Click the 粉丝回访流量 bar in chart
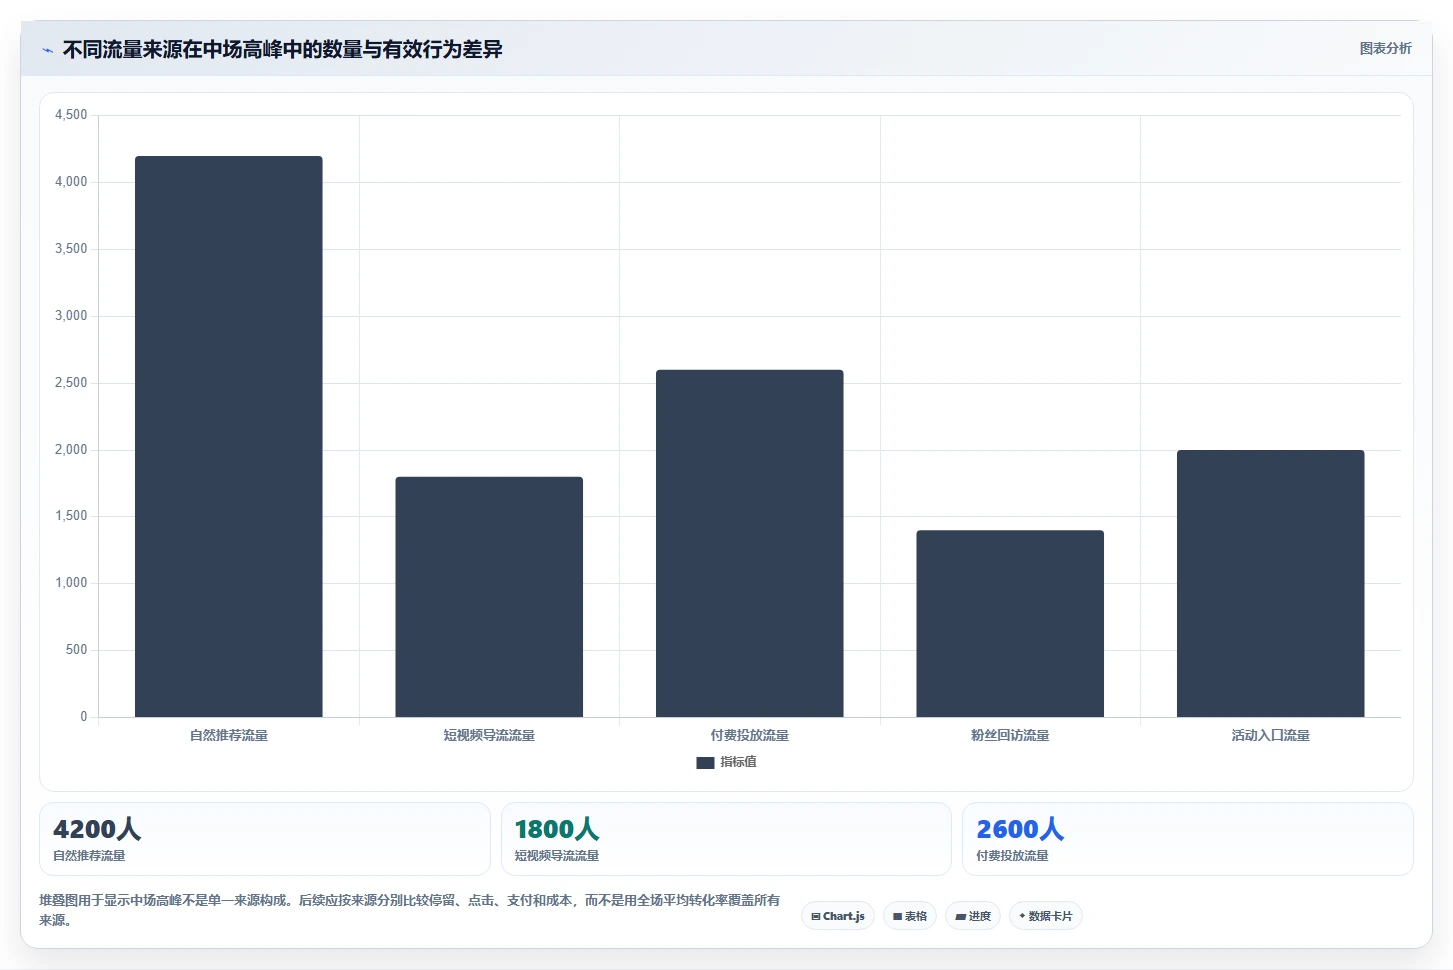Screen dimensions: 1453x970 [x=1010, y=623]
